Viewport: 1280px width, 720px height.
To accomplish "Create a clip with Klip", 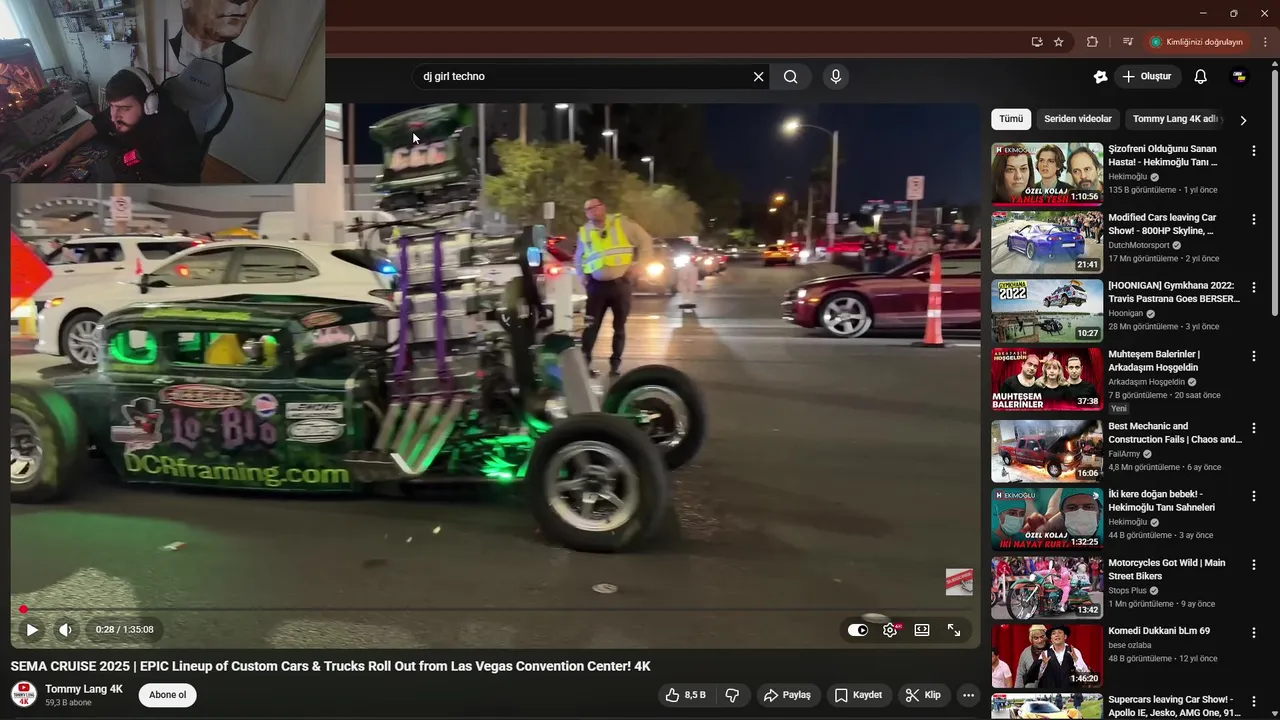I will click(923, 695).
